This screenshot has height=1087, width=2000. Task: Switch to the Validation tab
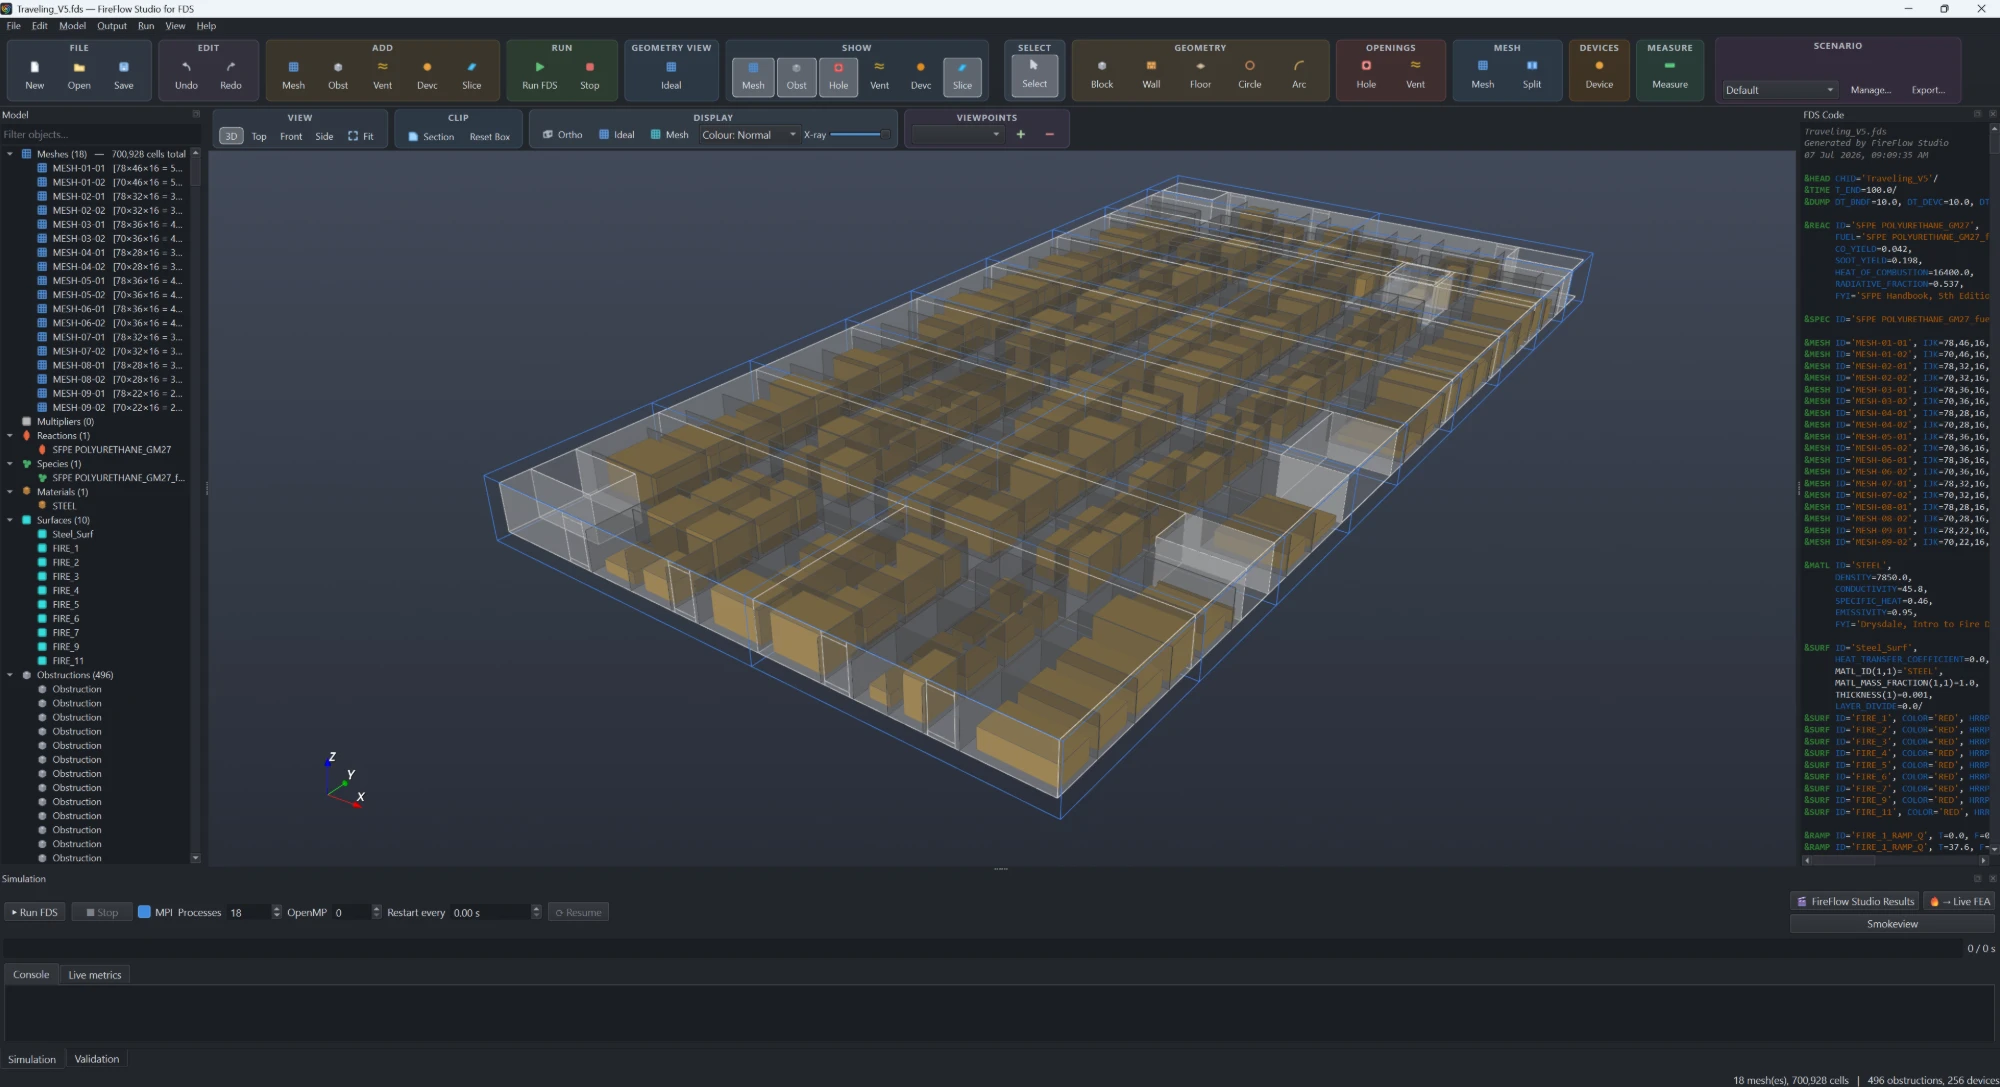point(97,1059)
